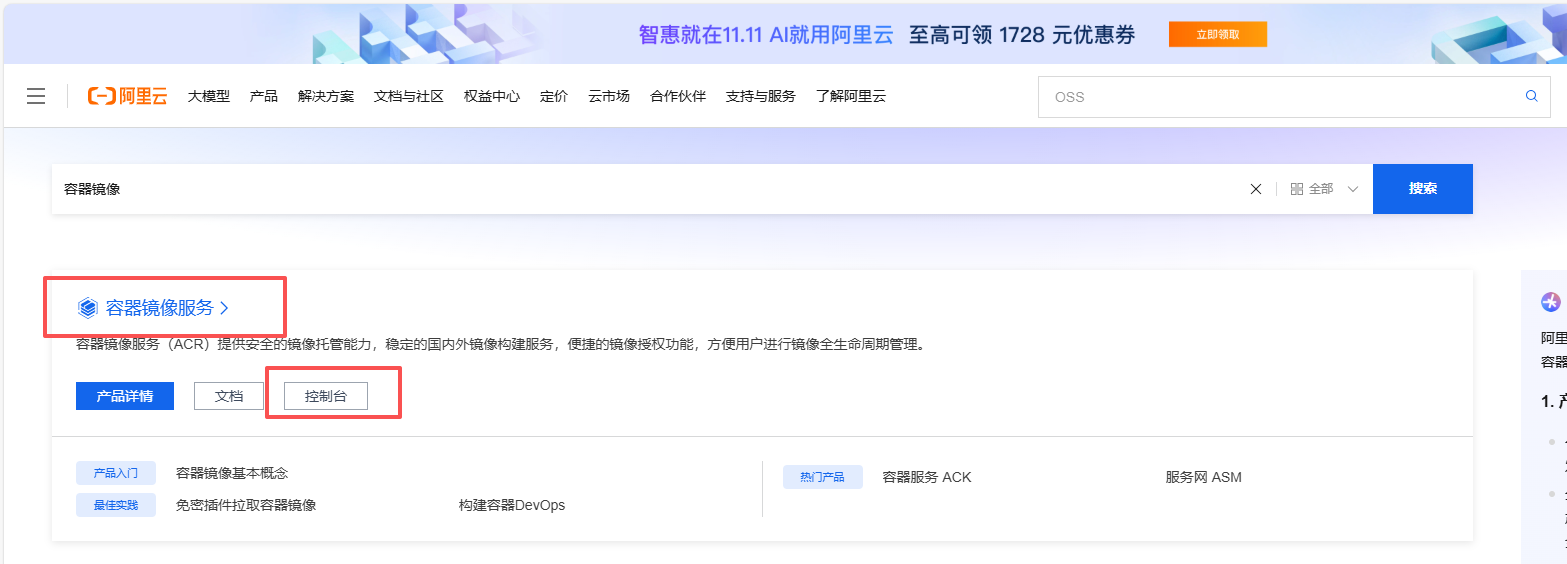The width and height of the screenshot is (1567, 564).
Task: Open the 服务网 ASM link
Action: pyautogui.click(x=1204, y=477)
